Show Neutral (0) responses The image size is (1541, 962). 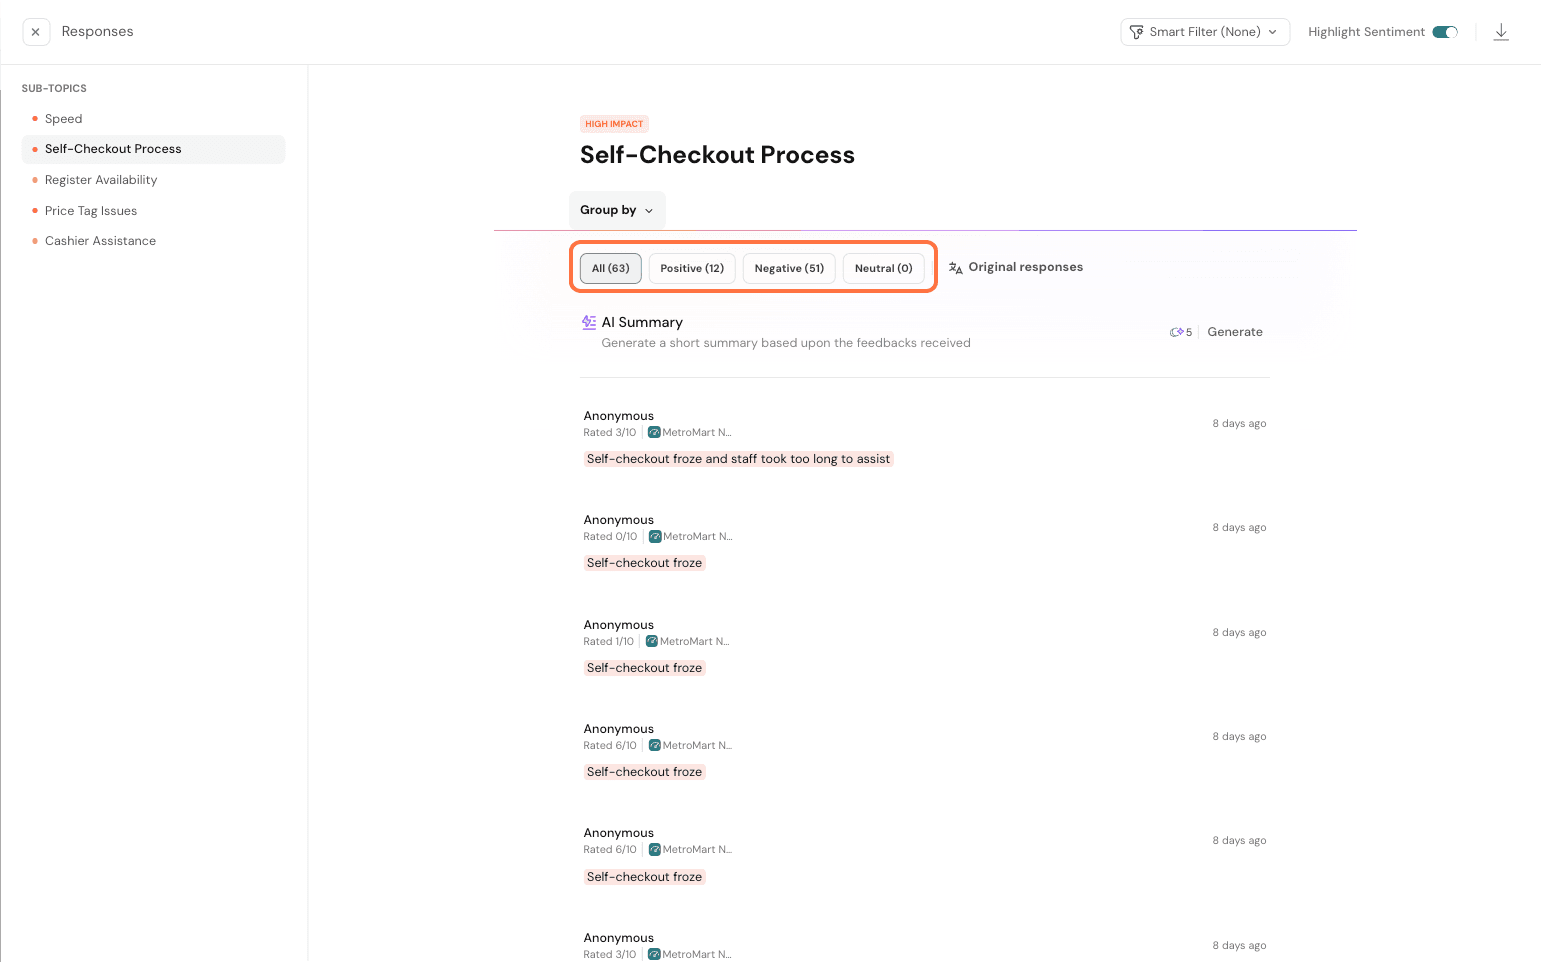click(x=883, y=268)
